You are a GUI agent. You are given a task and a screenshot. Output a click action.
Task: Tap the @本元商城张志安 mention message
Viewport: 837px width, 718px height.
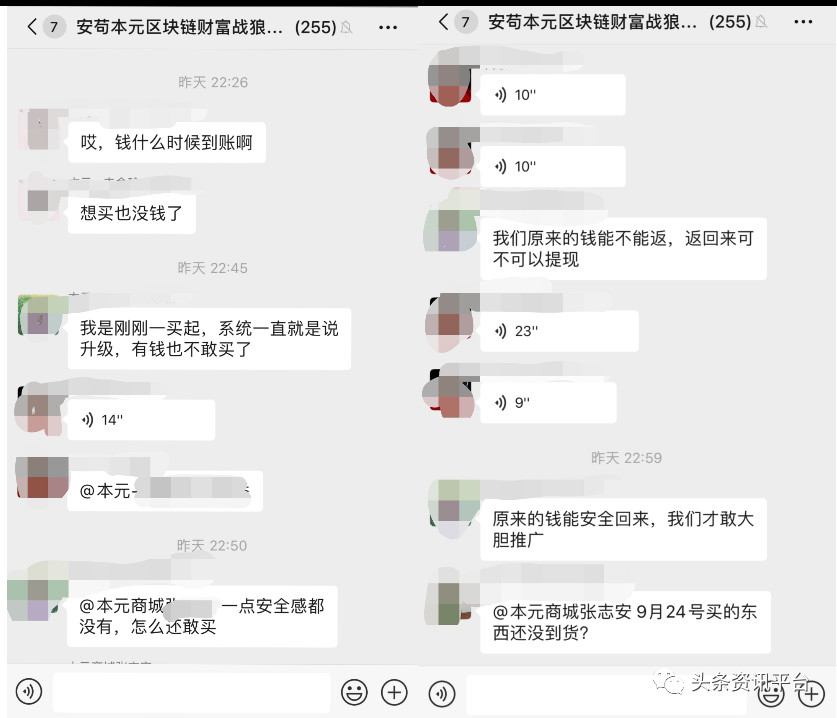point(625,622)
